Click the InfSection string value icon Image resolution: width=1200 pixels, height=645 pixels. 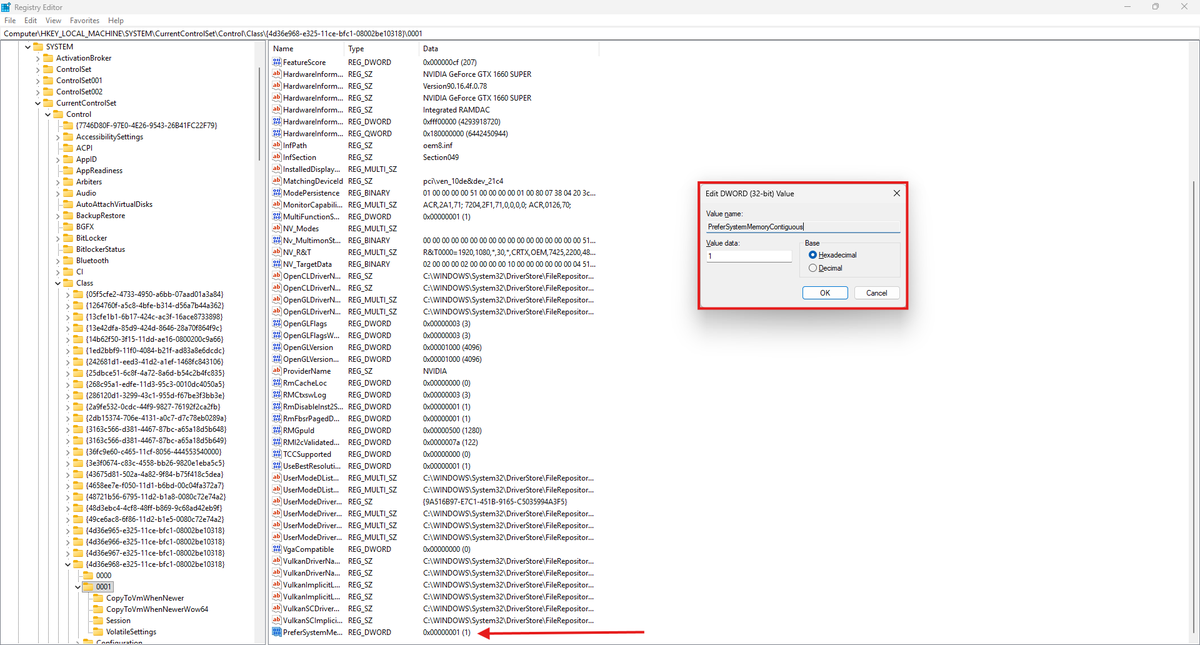coord(277,157)
